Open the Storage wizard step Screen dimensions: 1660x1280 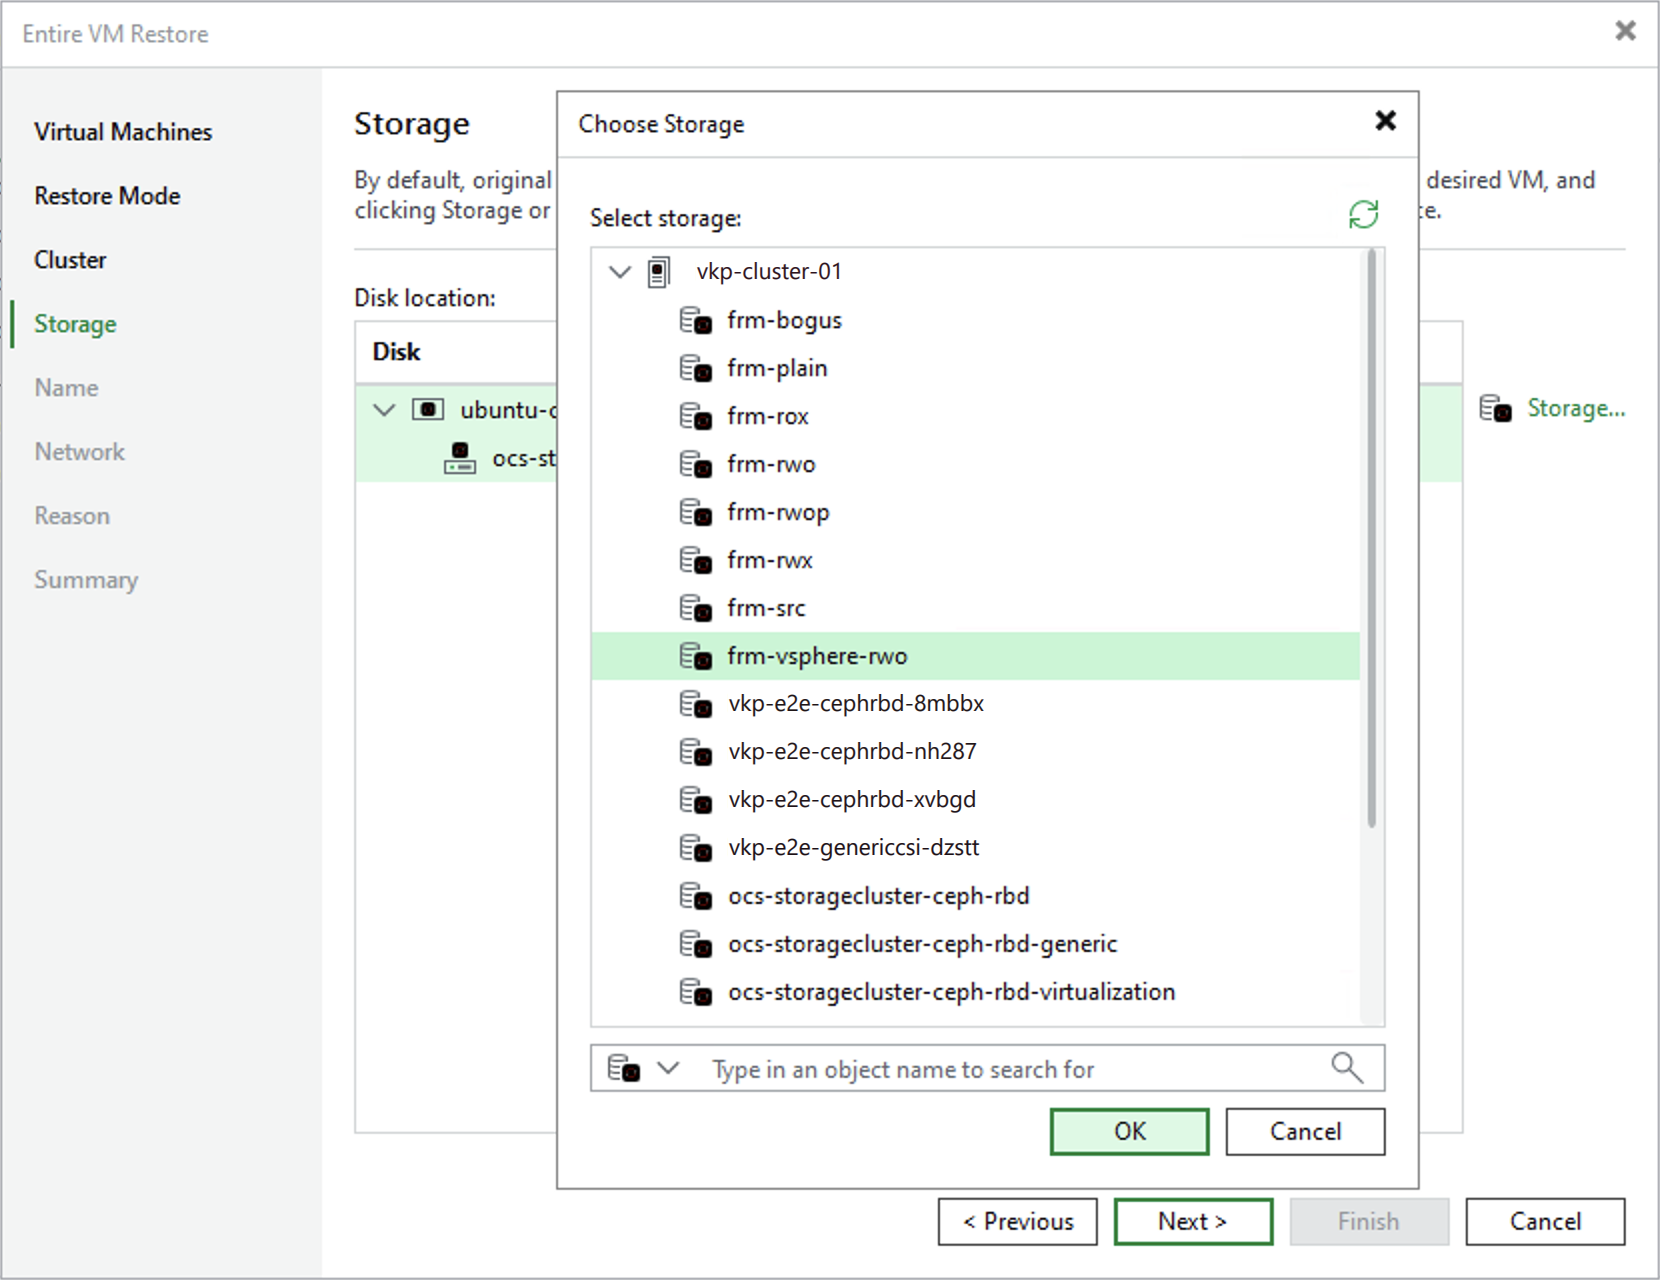[x=75, y=324]
